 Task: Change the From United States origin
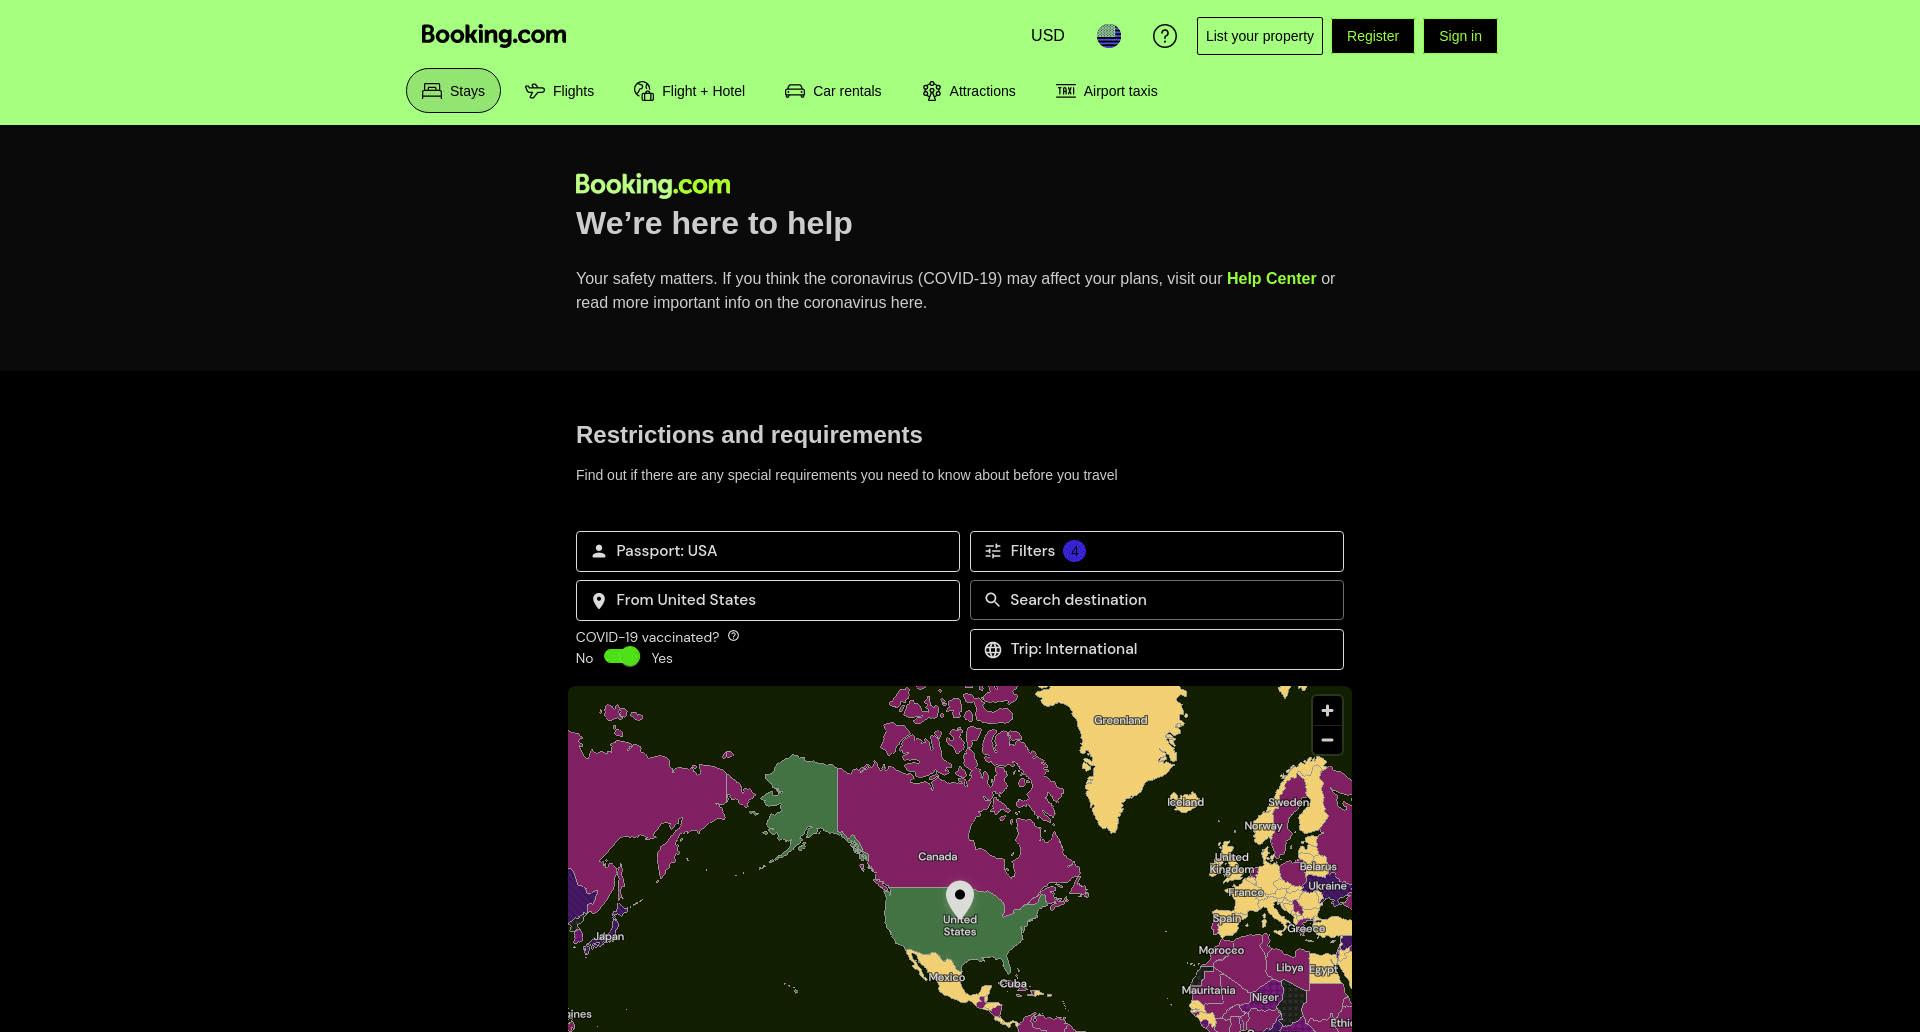[x=768, y=600]
